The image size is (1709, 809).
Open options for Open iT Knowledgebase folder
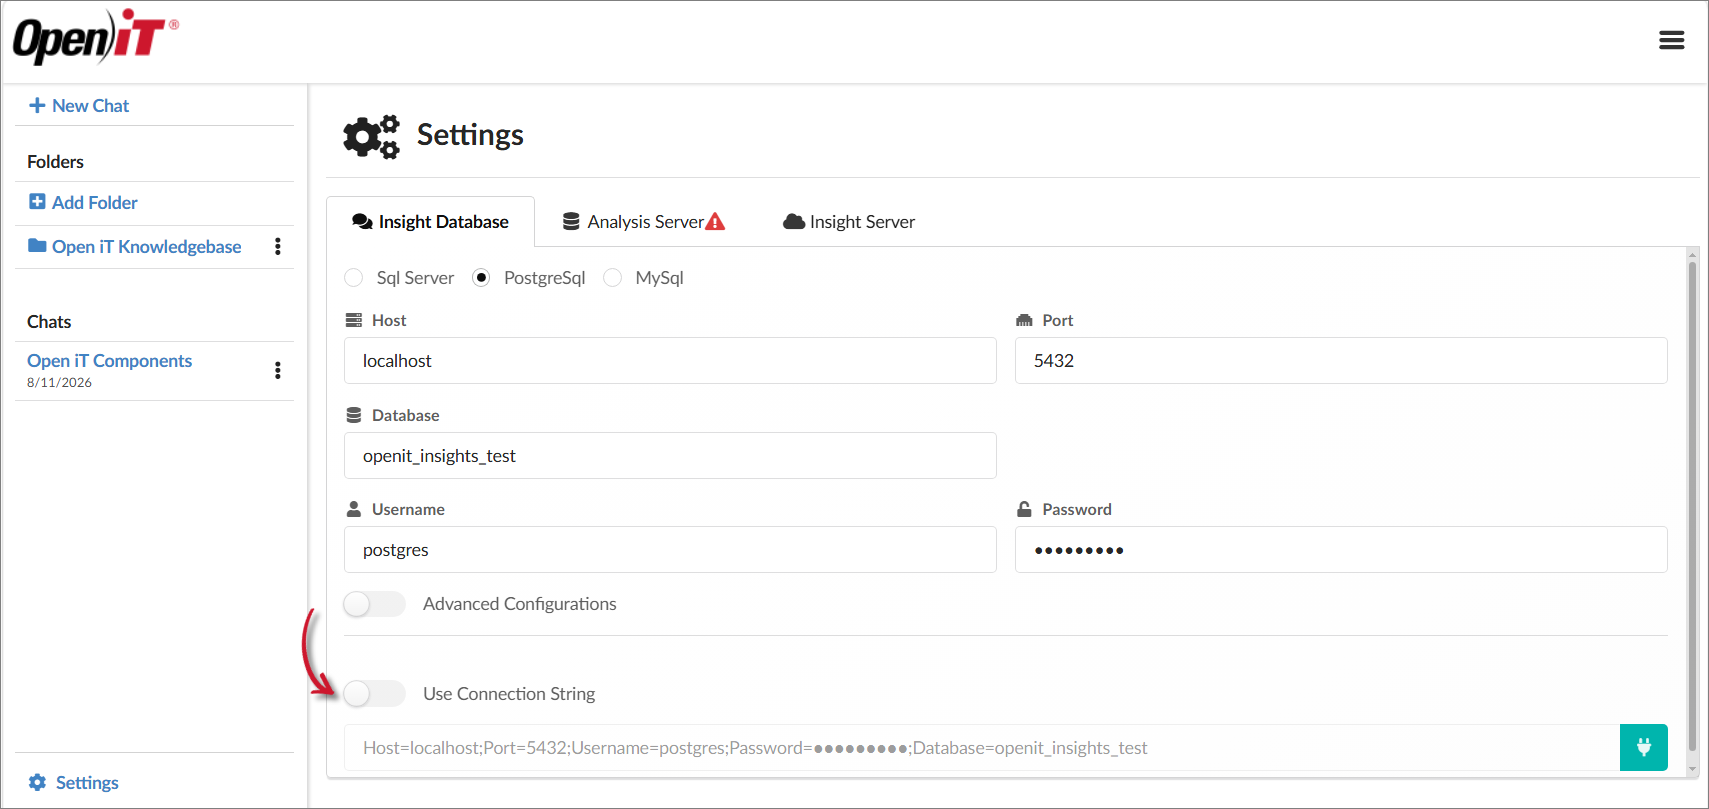pyautogui.click(x=278, y=246)
